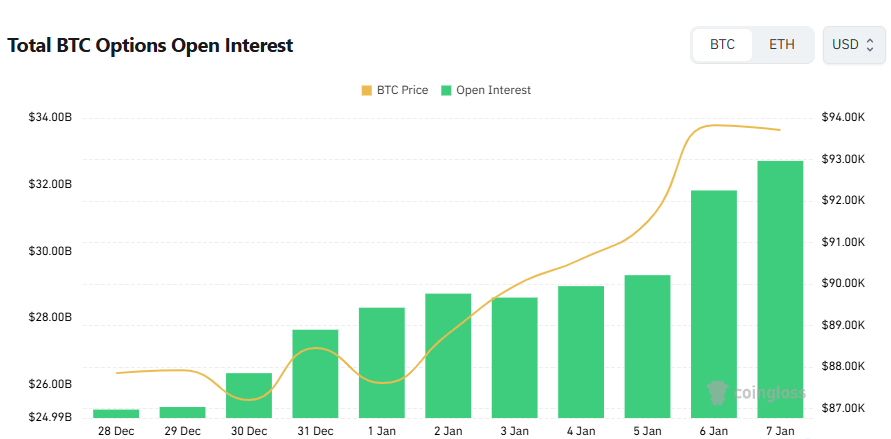This screenshot has height=439, width=891.
Task: Toggle BTC Price legend series
Action: coord(402,90)
